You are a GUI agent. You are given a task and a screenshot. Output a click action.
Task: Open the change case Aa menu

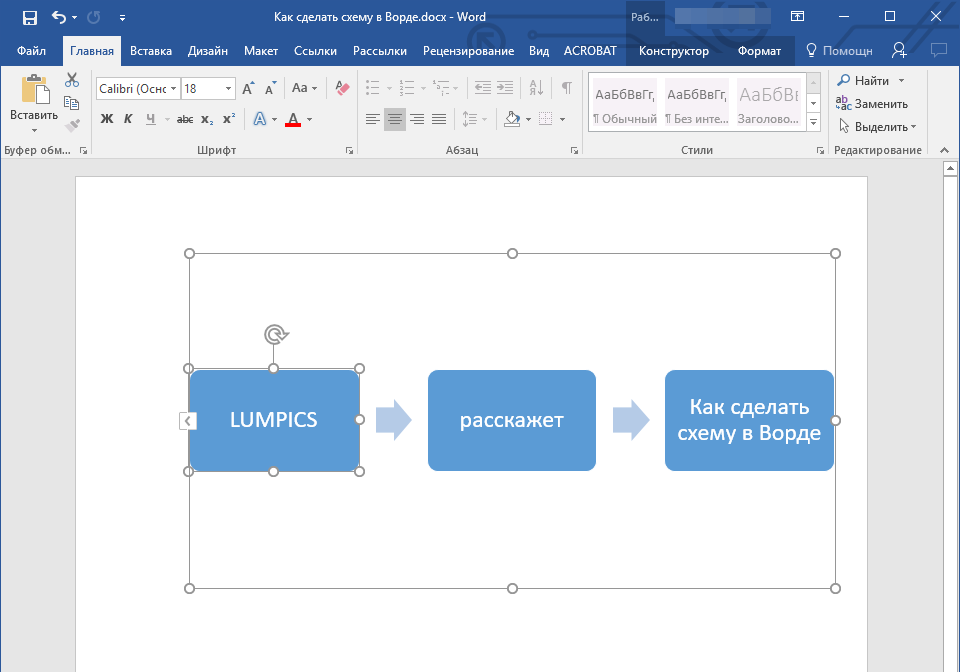[x=304, y=88]
